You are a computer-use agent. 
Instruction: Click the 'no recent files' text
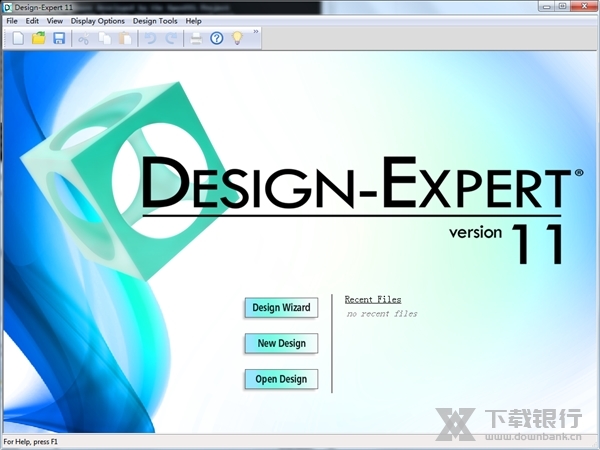(x=382, y=314)
